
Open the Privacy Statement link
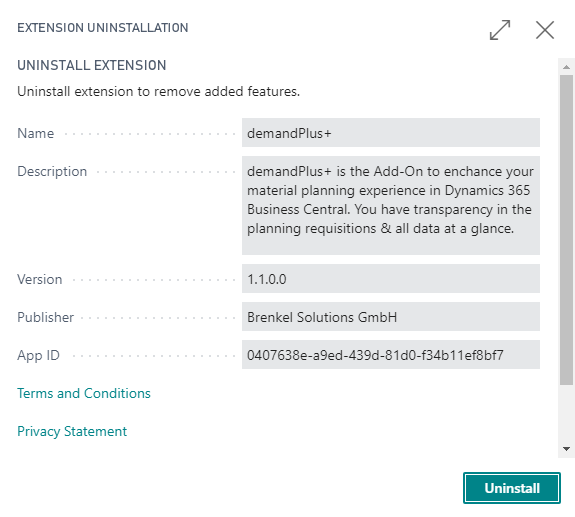click(x=72, y=431)
